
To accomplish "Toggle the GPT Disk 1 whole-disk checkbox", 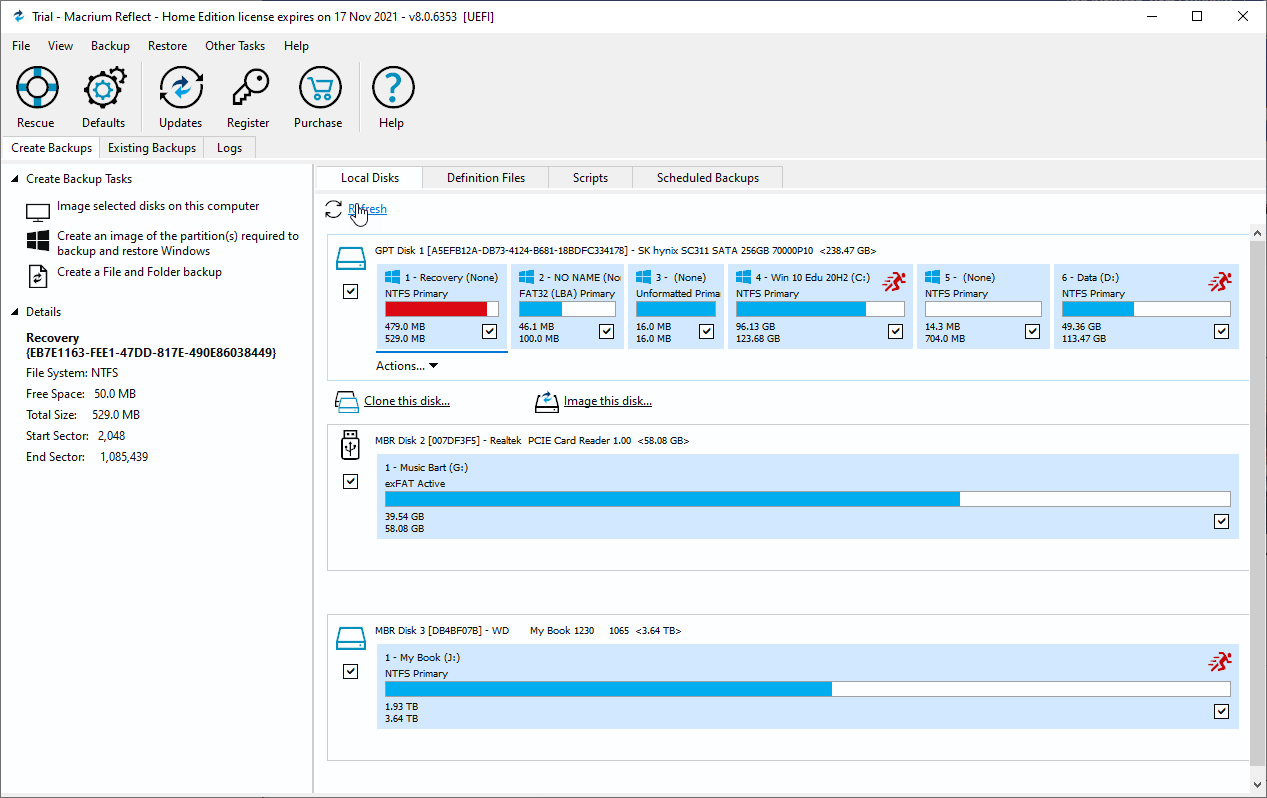I will tap(350, 292).
